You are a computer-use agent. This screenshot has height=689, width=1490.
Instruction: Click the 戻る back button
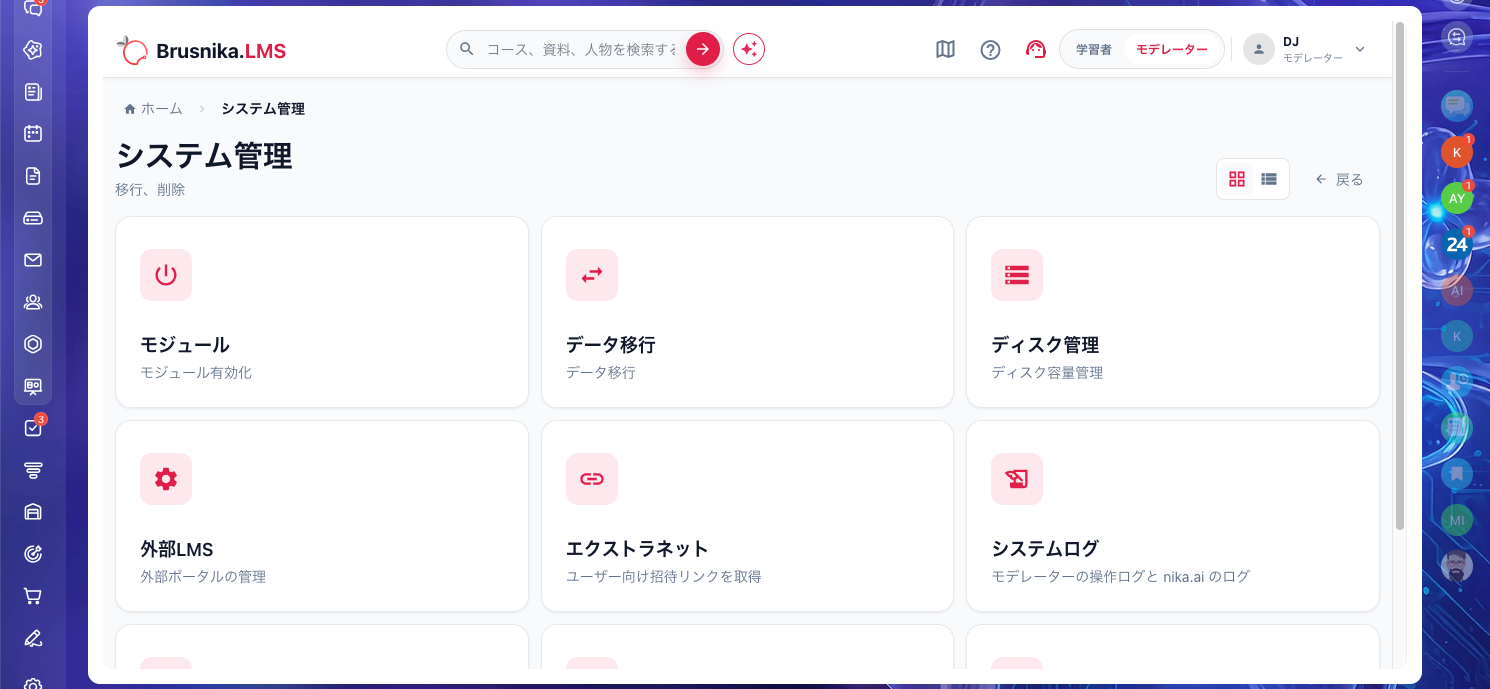point(1339,179)
